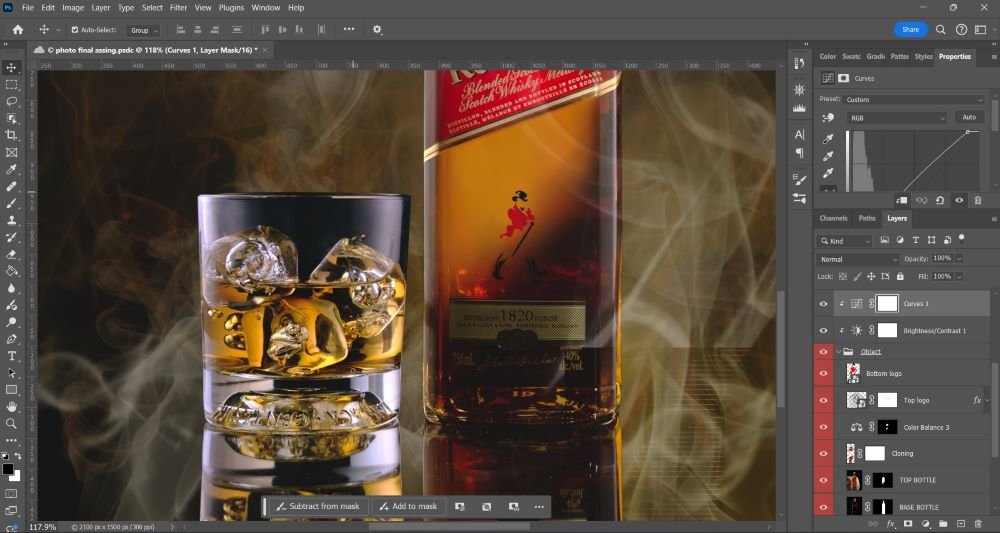Select the Top logo layer thumbnail
1000x533 pixels.
tap(856, 400)
